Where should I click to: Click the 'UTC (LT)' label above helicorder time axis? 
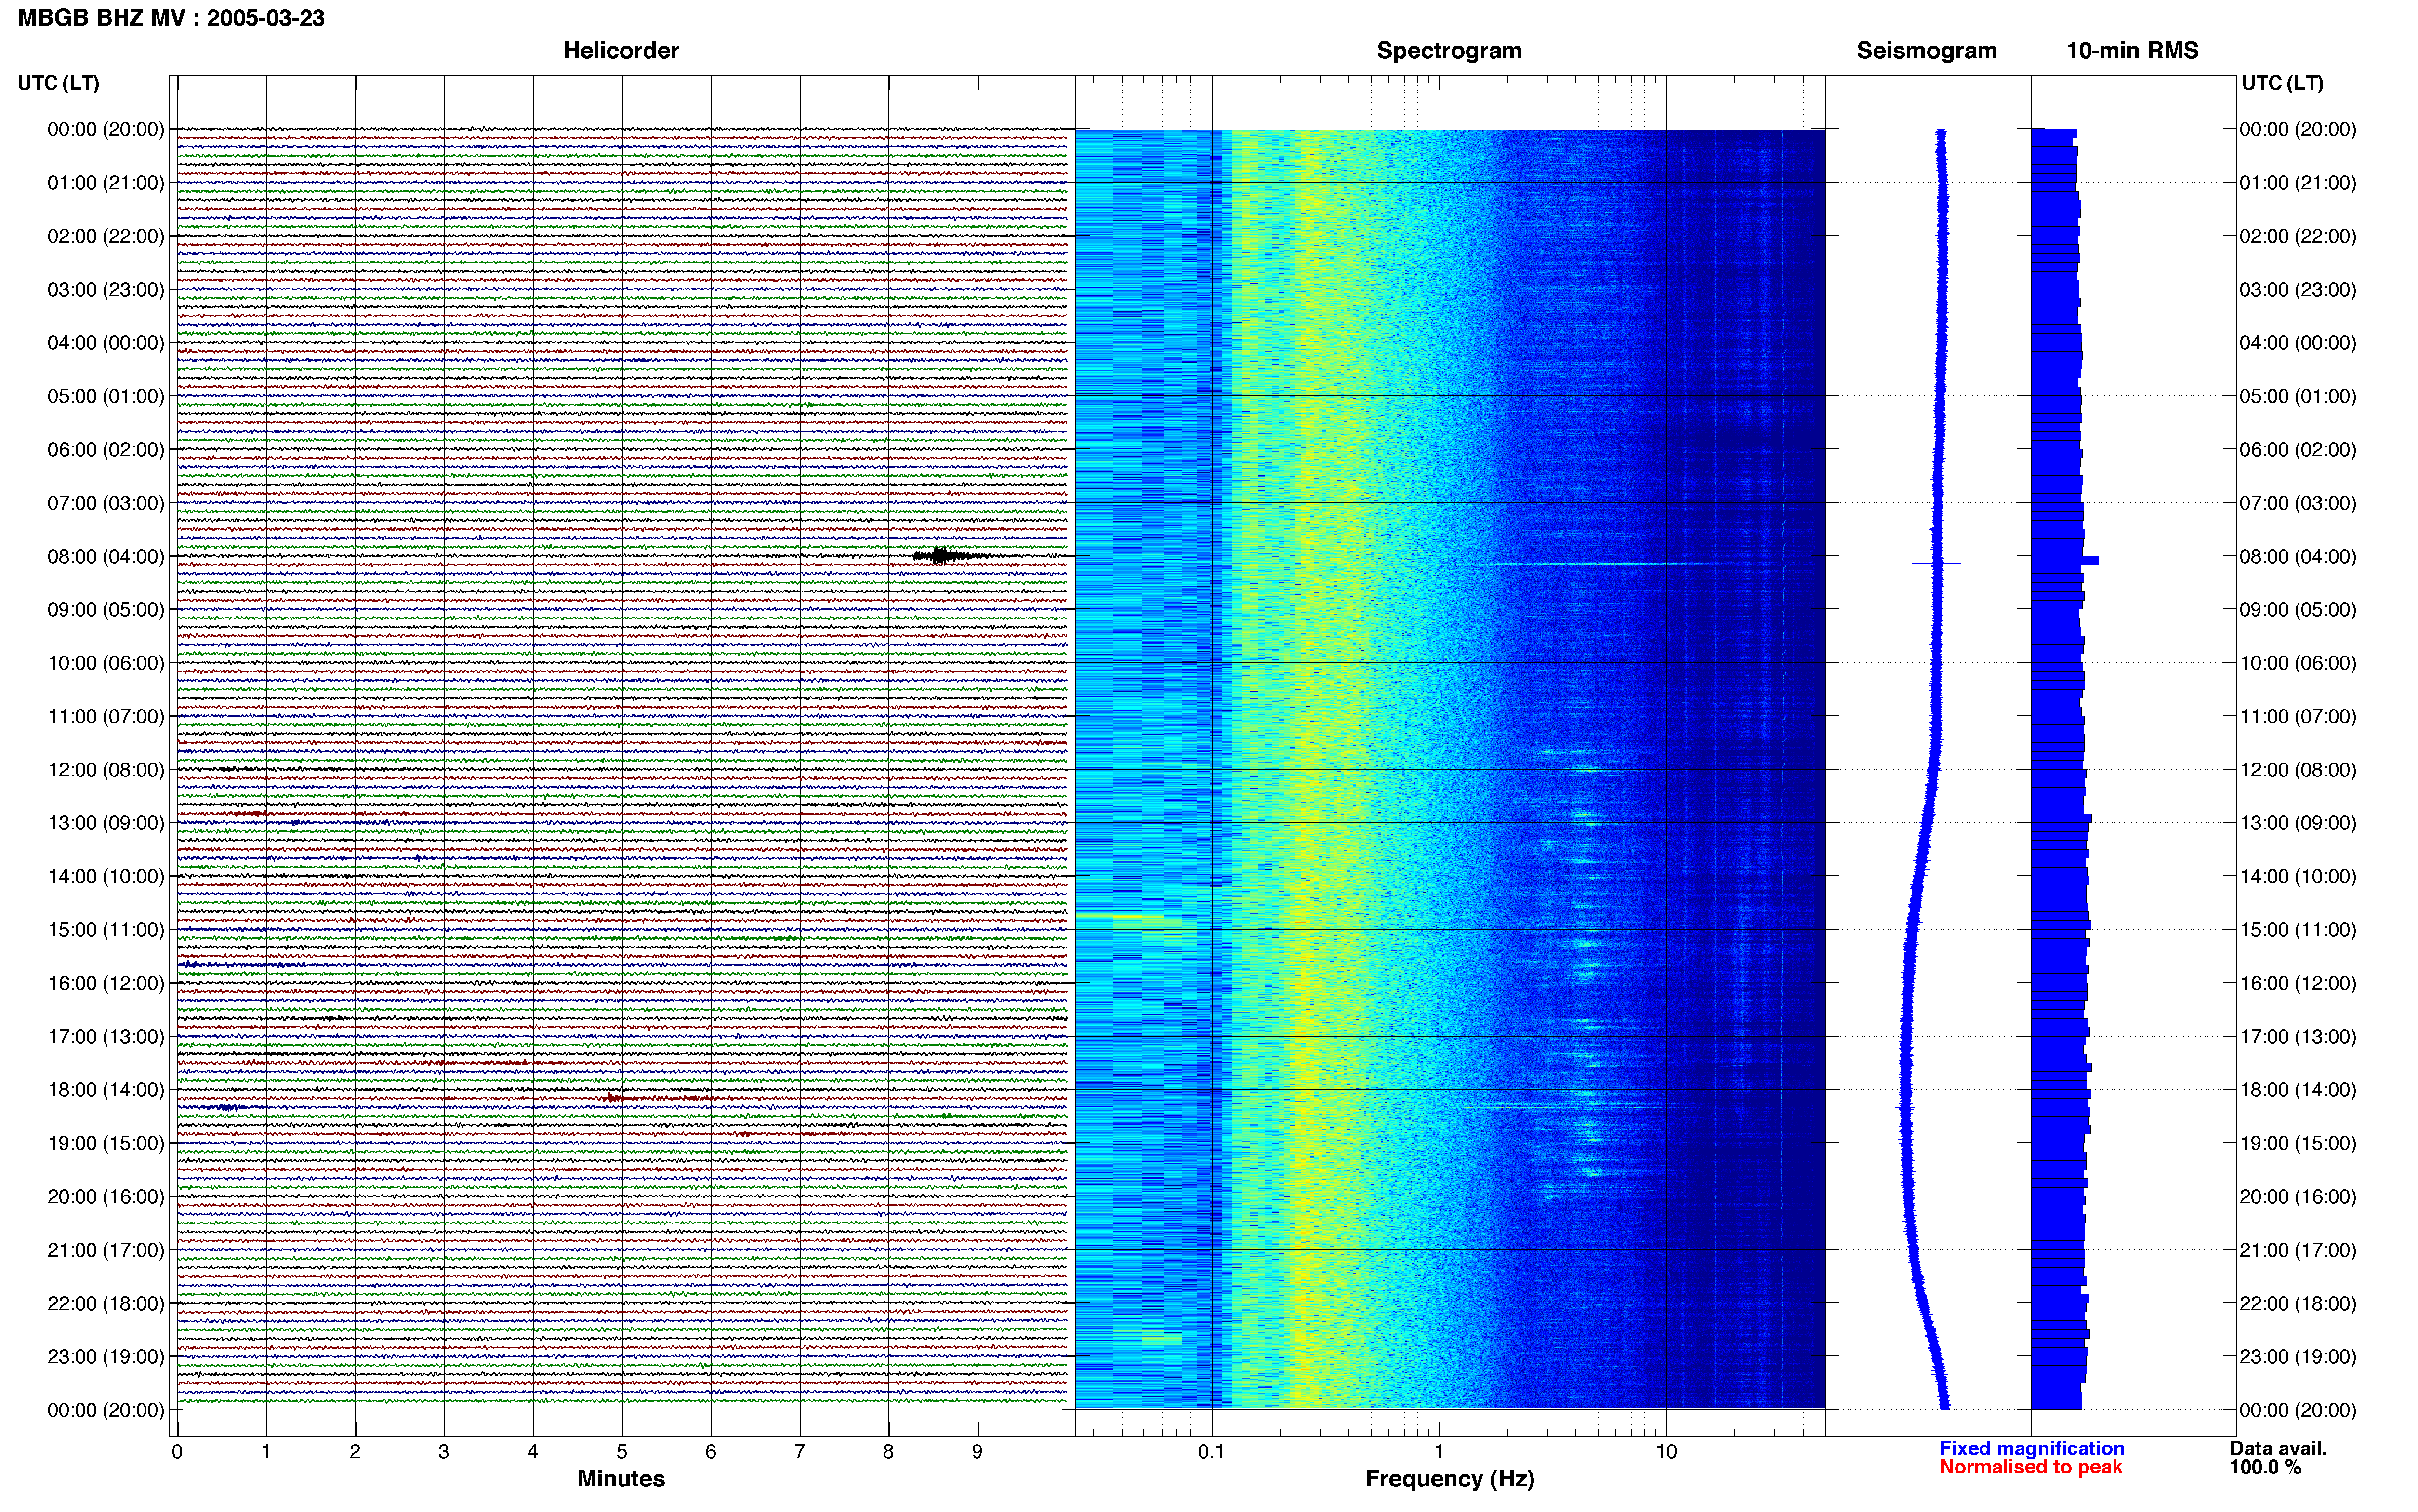(x=58, y=83)
